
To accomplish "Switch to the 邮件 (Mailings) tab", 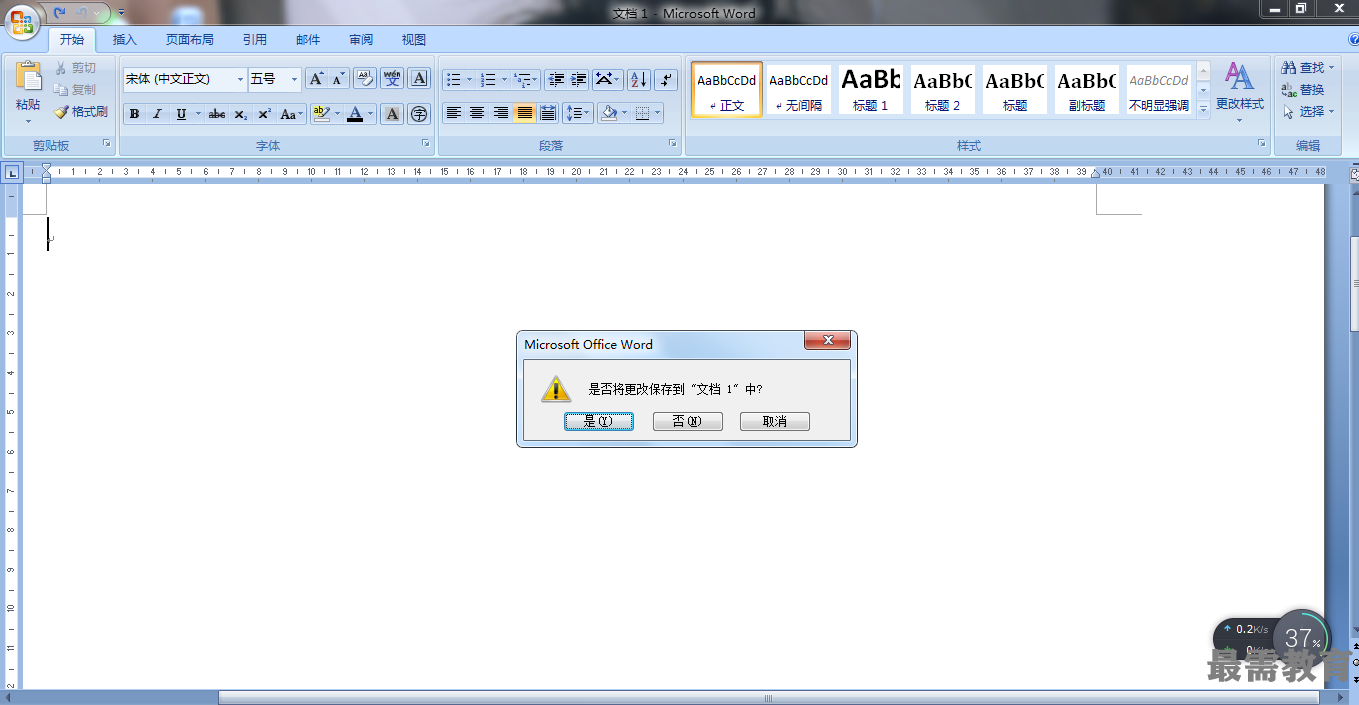I will [x=308, y=40].
